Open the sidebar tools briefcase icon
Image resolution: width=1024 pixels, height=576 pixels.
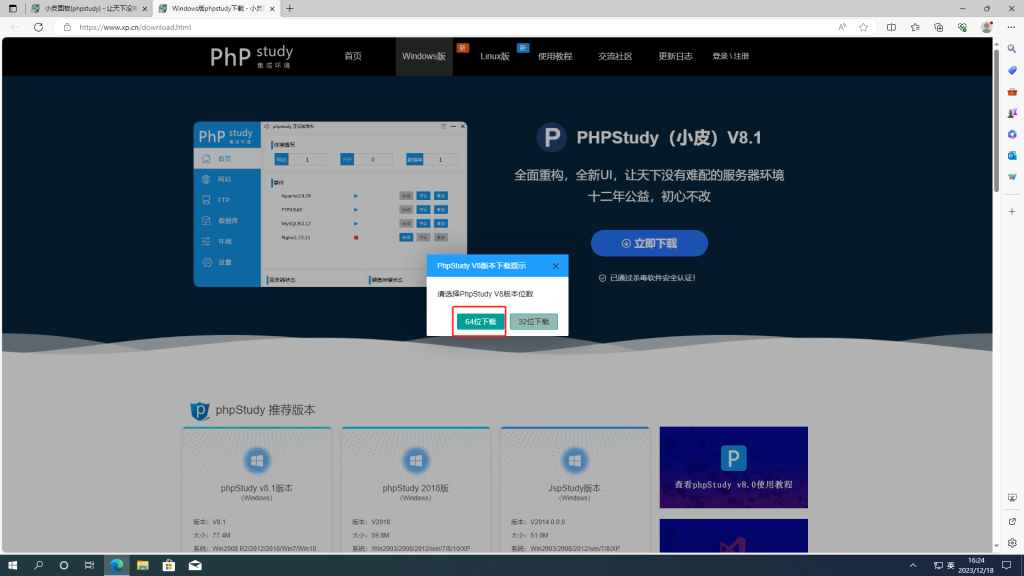click(1012, 92)
